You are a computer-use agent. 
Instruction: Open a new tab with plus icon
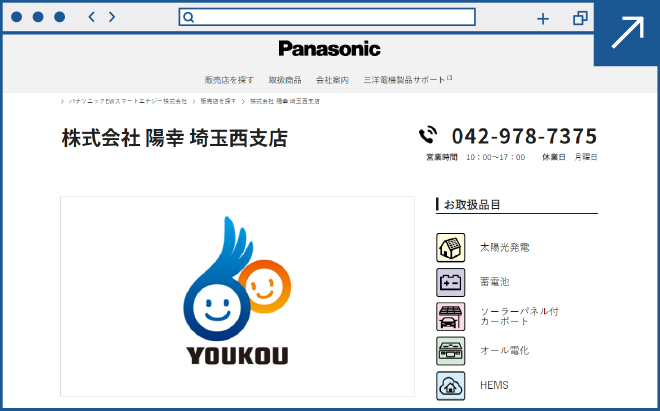point(543,19)
